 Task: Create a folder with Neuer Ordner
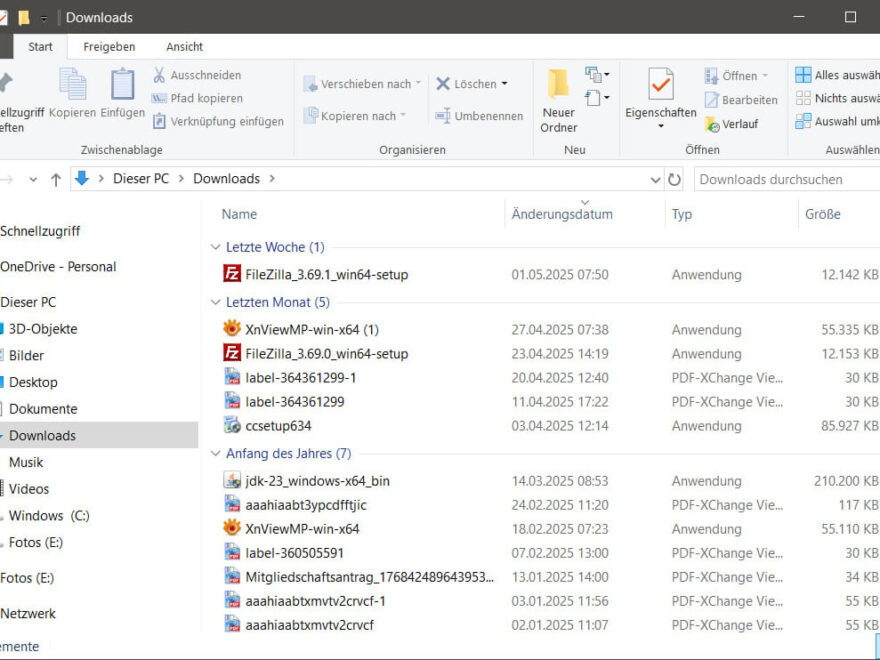coord(558,101)
